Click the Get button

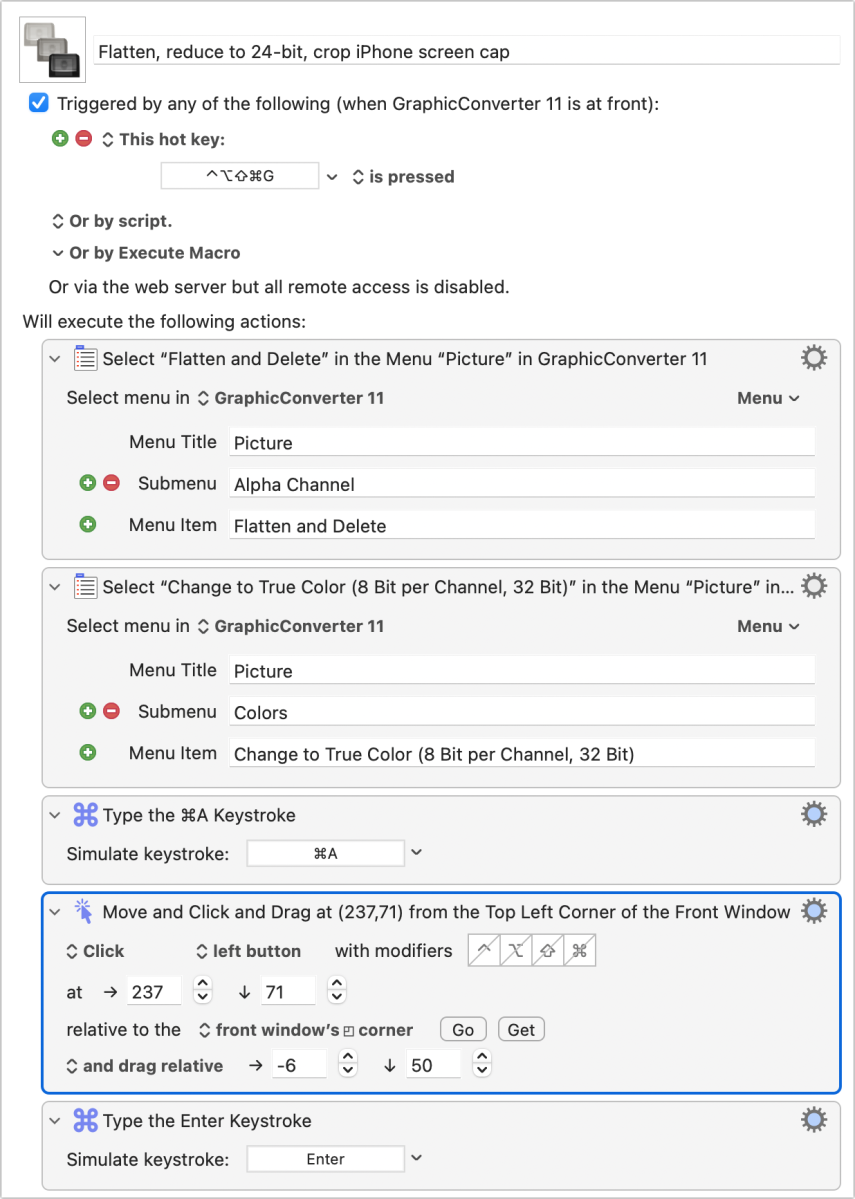(521, 1029)
